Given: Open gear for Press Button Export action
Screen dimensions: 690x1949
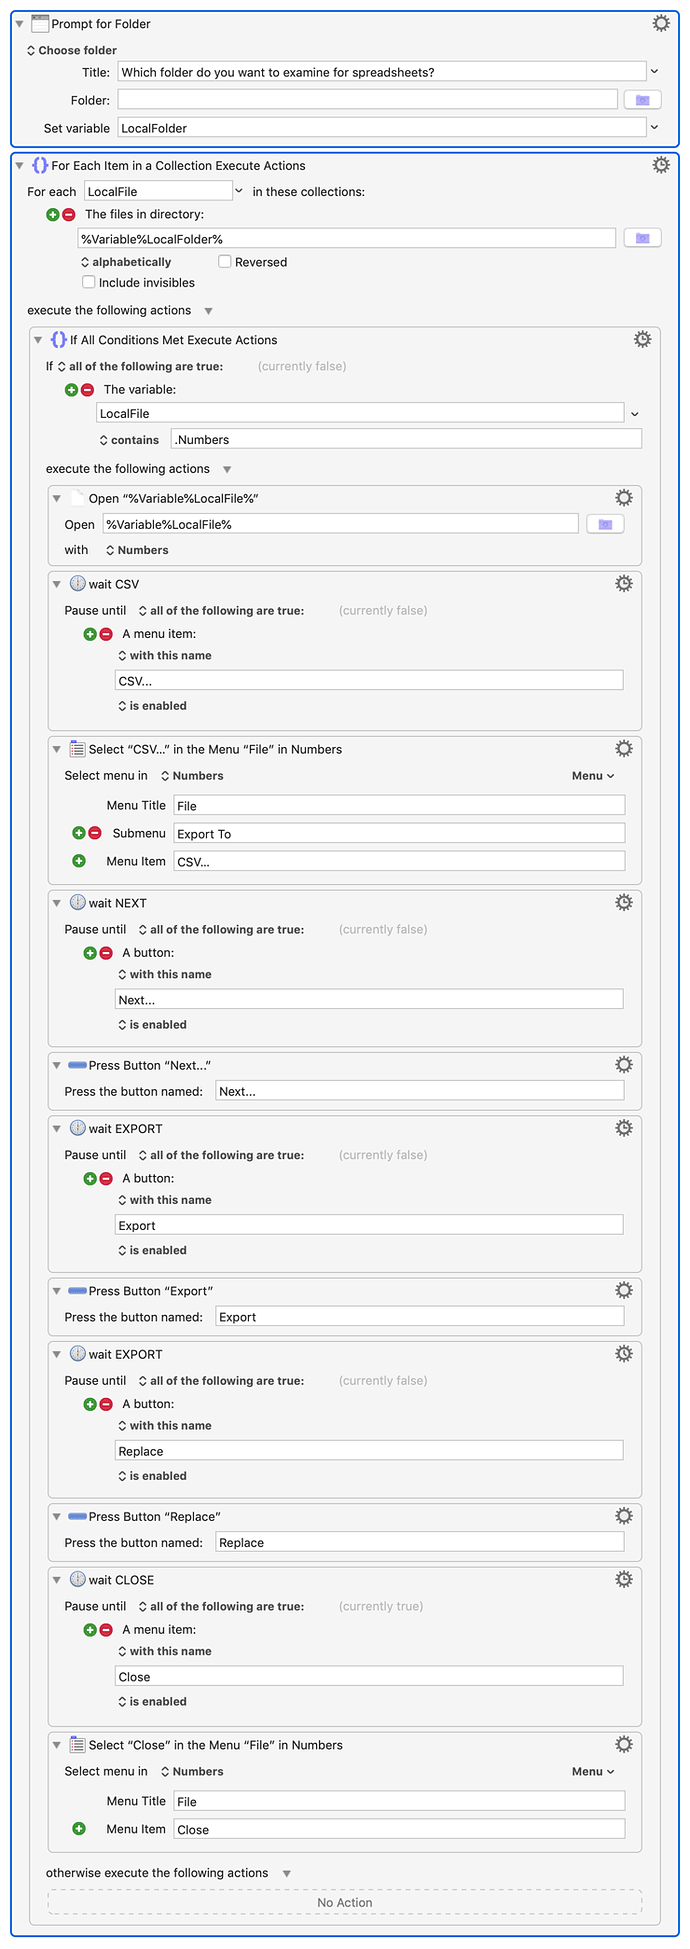Looking at the screenshot, I should 624,1291.
